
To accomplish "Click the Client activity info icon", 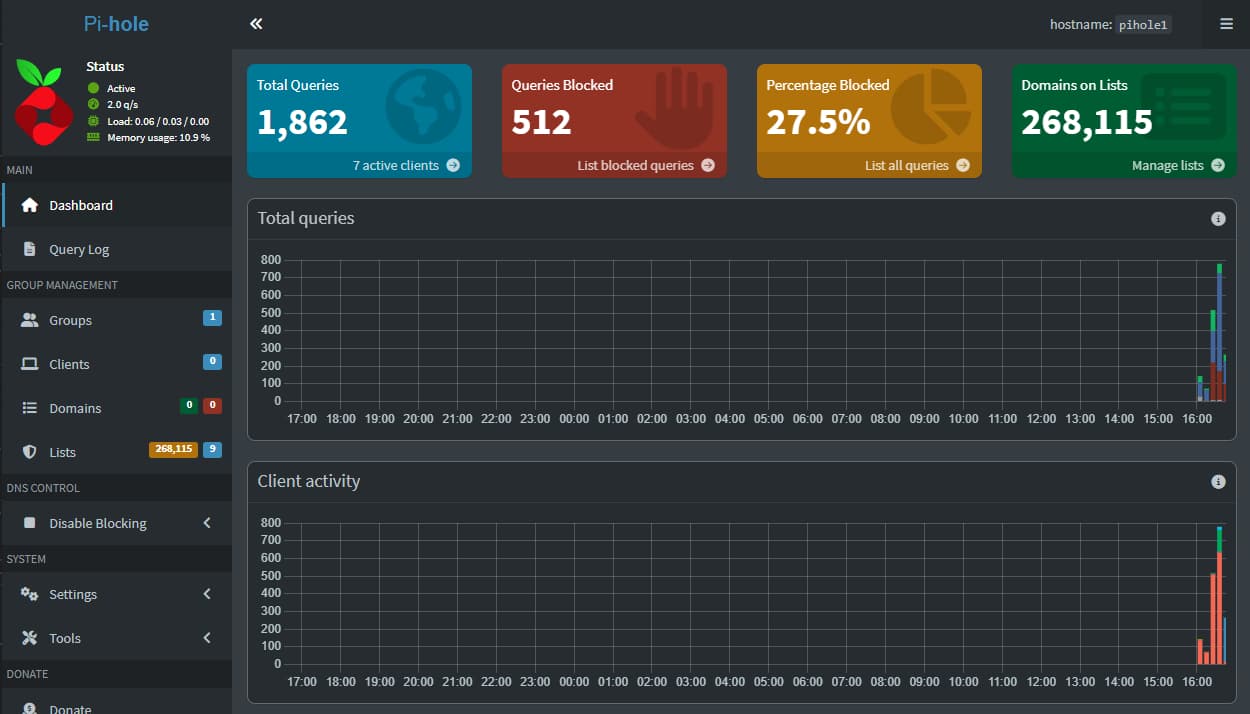I will [x=1217, y=481].
